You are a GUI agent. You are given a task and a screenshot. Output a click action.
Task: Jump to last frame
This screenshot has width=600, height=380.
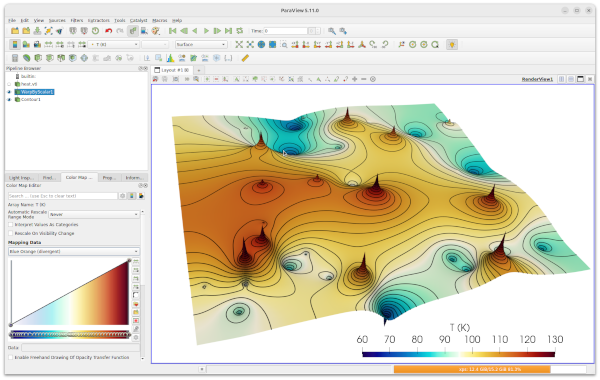pos(228,31)
